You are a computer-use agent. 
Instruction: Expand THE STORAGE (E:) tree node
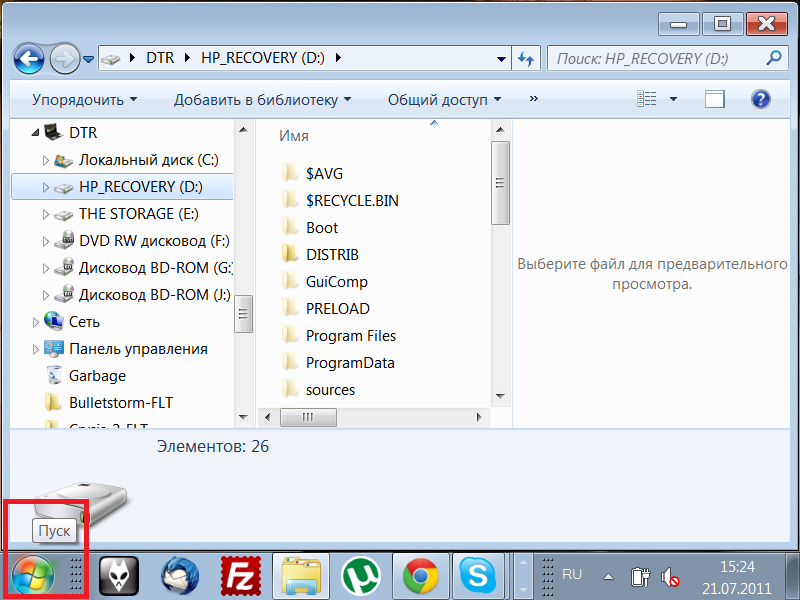tap(45, 214)
